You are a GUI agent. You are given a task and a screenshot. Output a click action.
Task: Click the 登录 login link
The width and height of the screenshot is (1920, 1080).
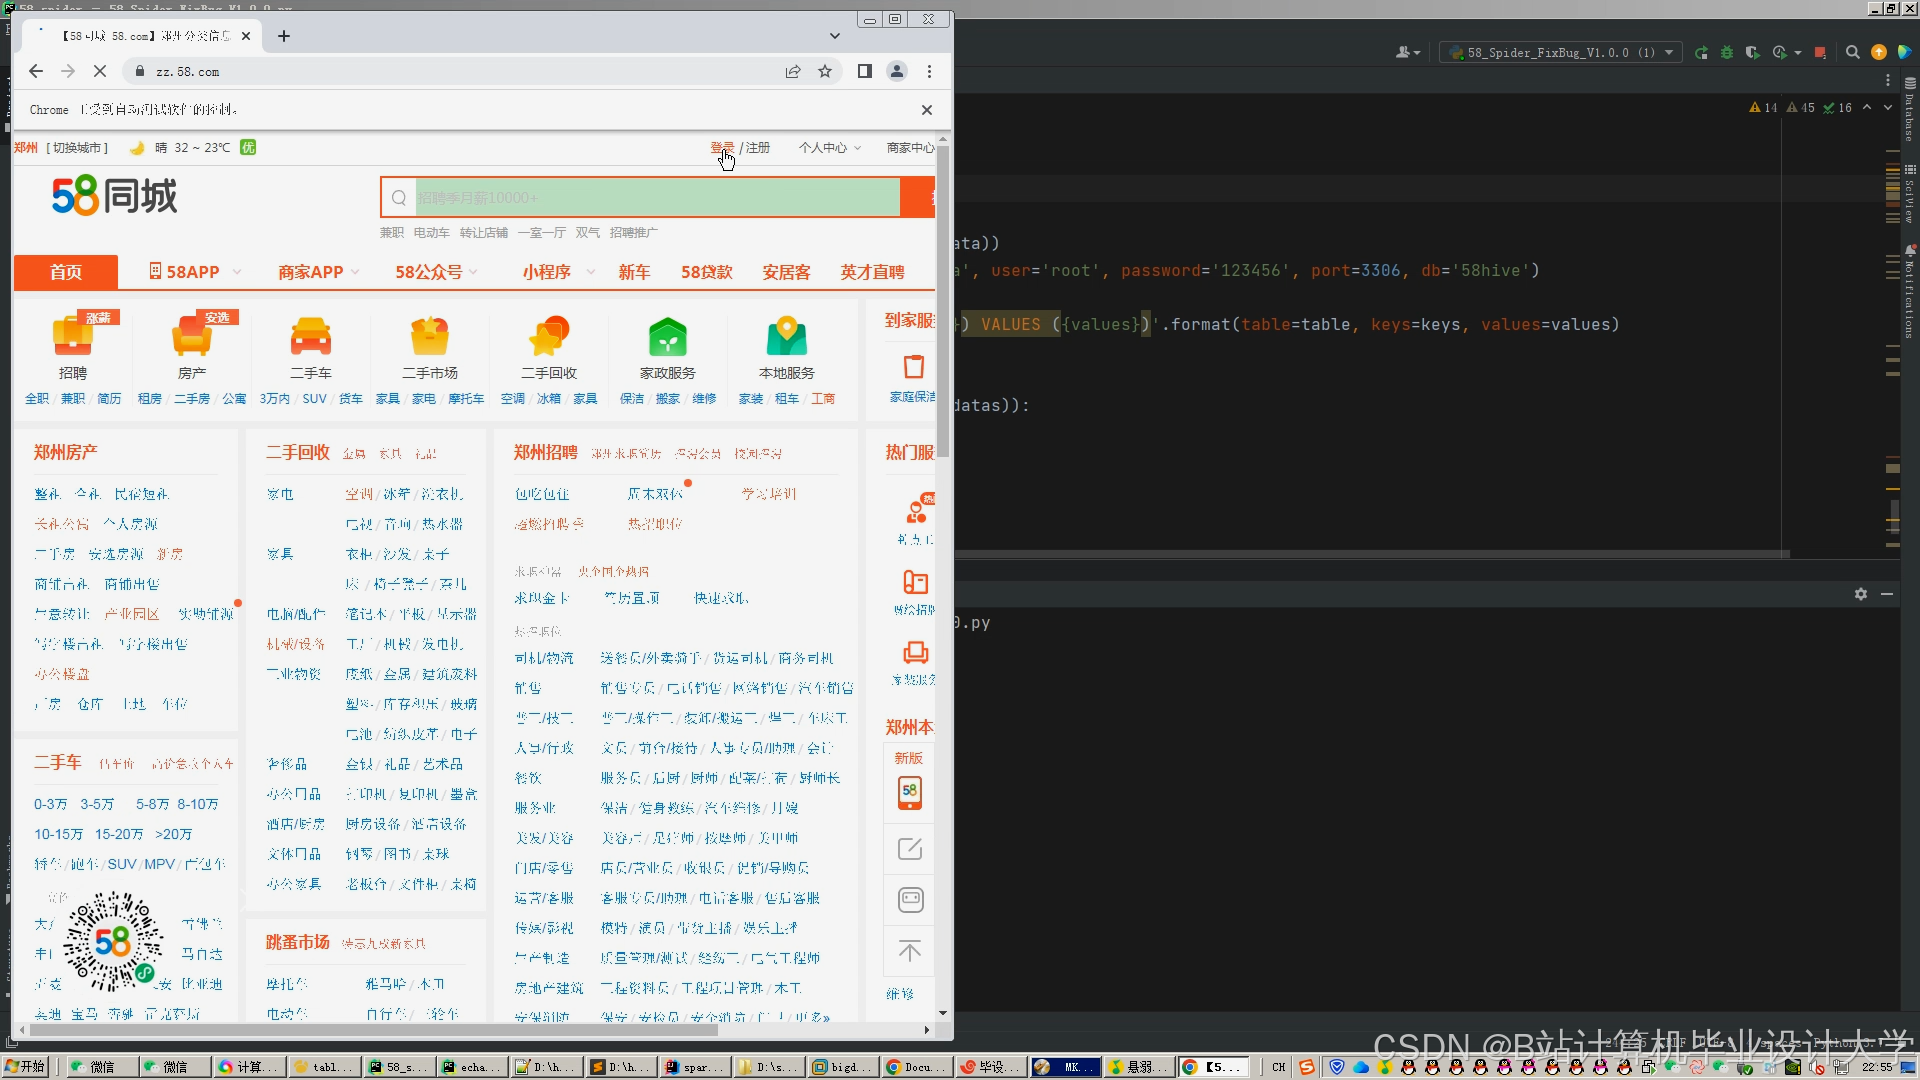tap(721, 148)
